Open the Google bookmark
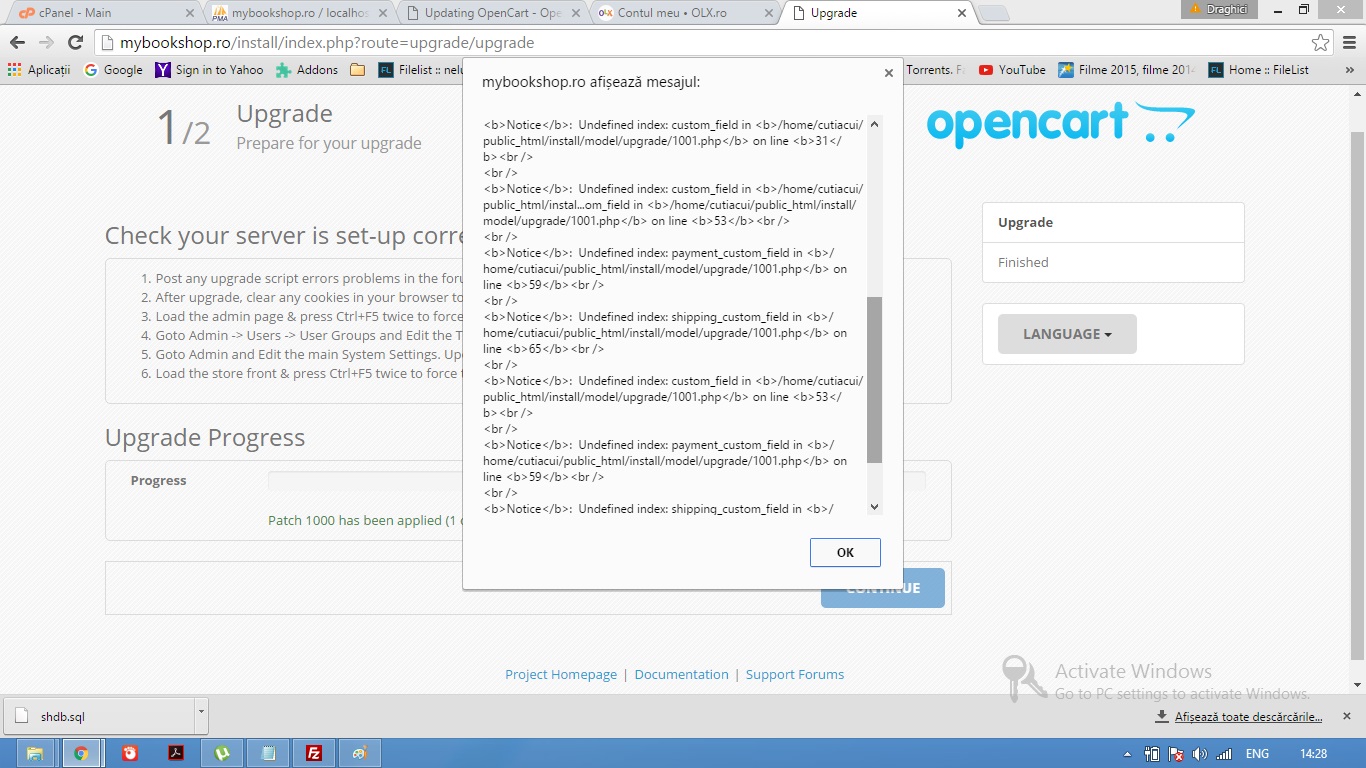This screenshot has width=1366, height=768. coord(113,70)
